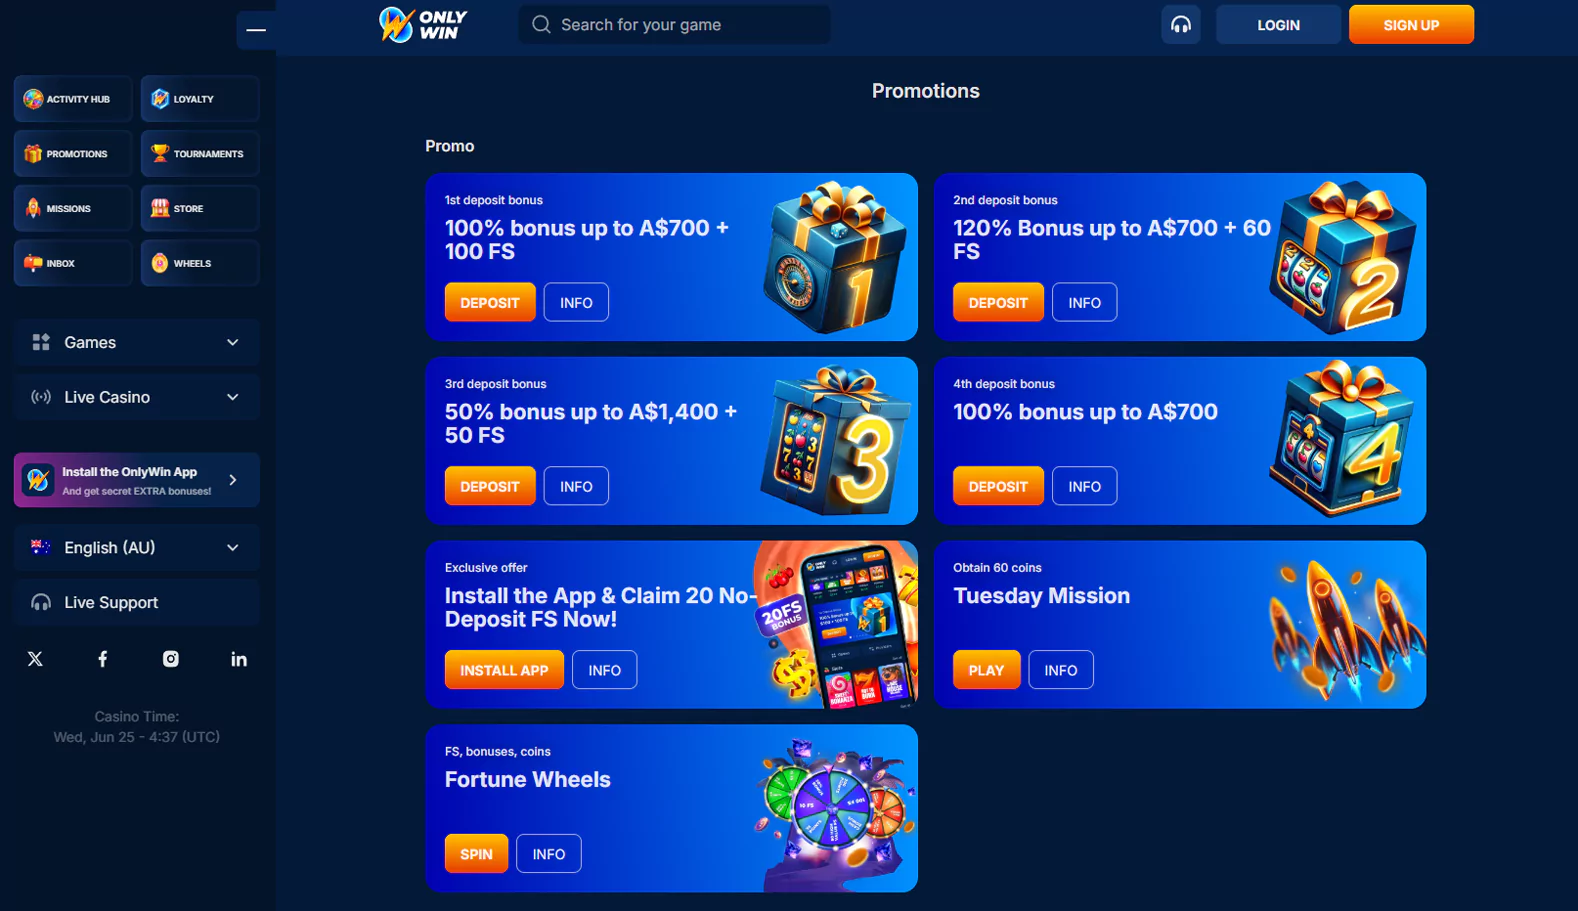Visit the Facebook page icon
Image resolution: width=1578 pixels, height=911 pixels.
(103, 659)
